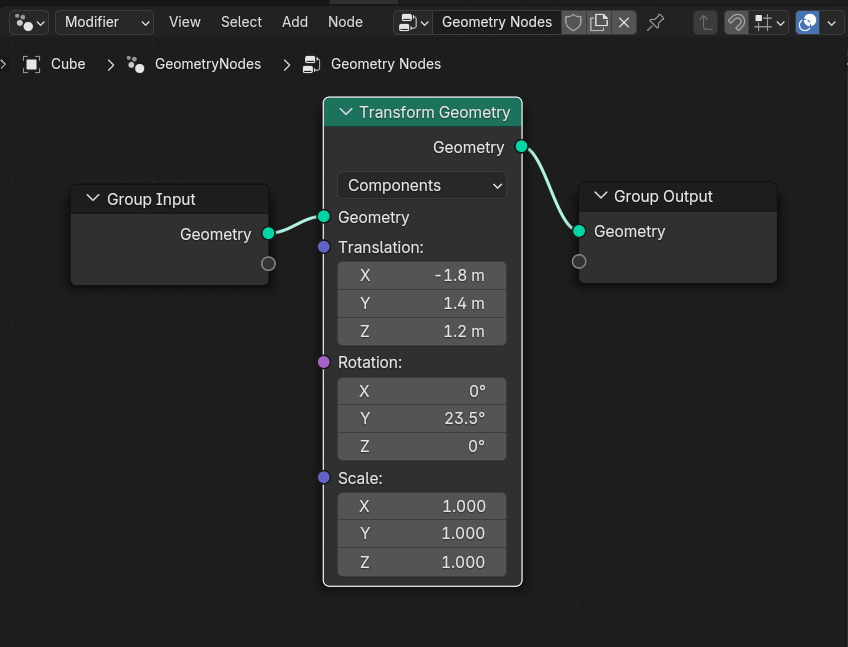Click the Scale vector input socket

[x=324, y=477]
